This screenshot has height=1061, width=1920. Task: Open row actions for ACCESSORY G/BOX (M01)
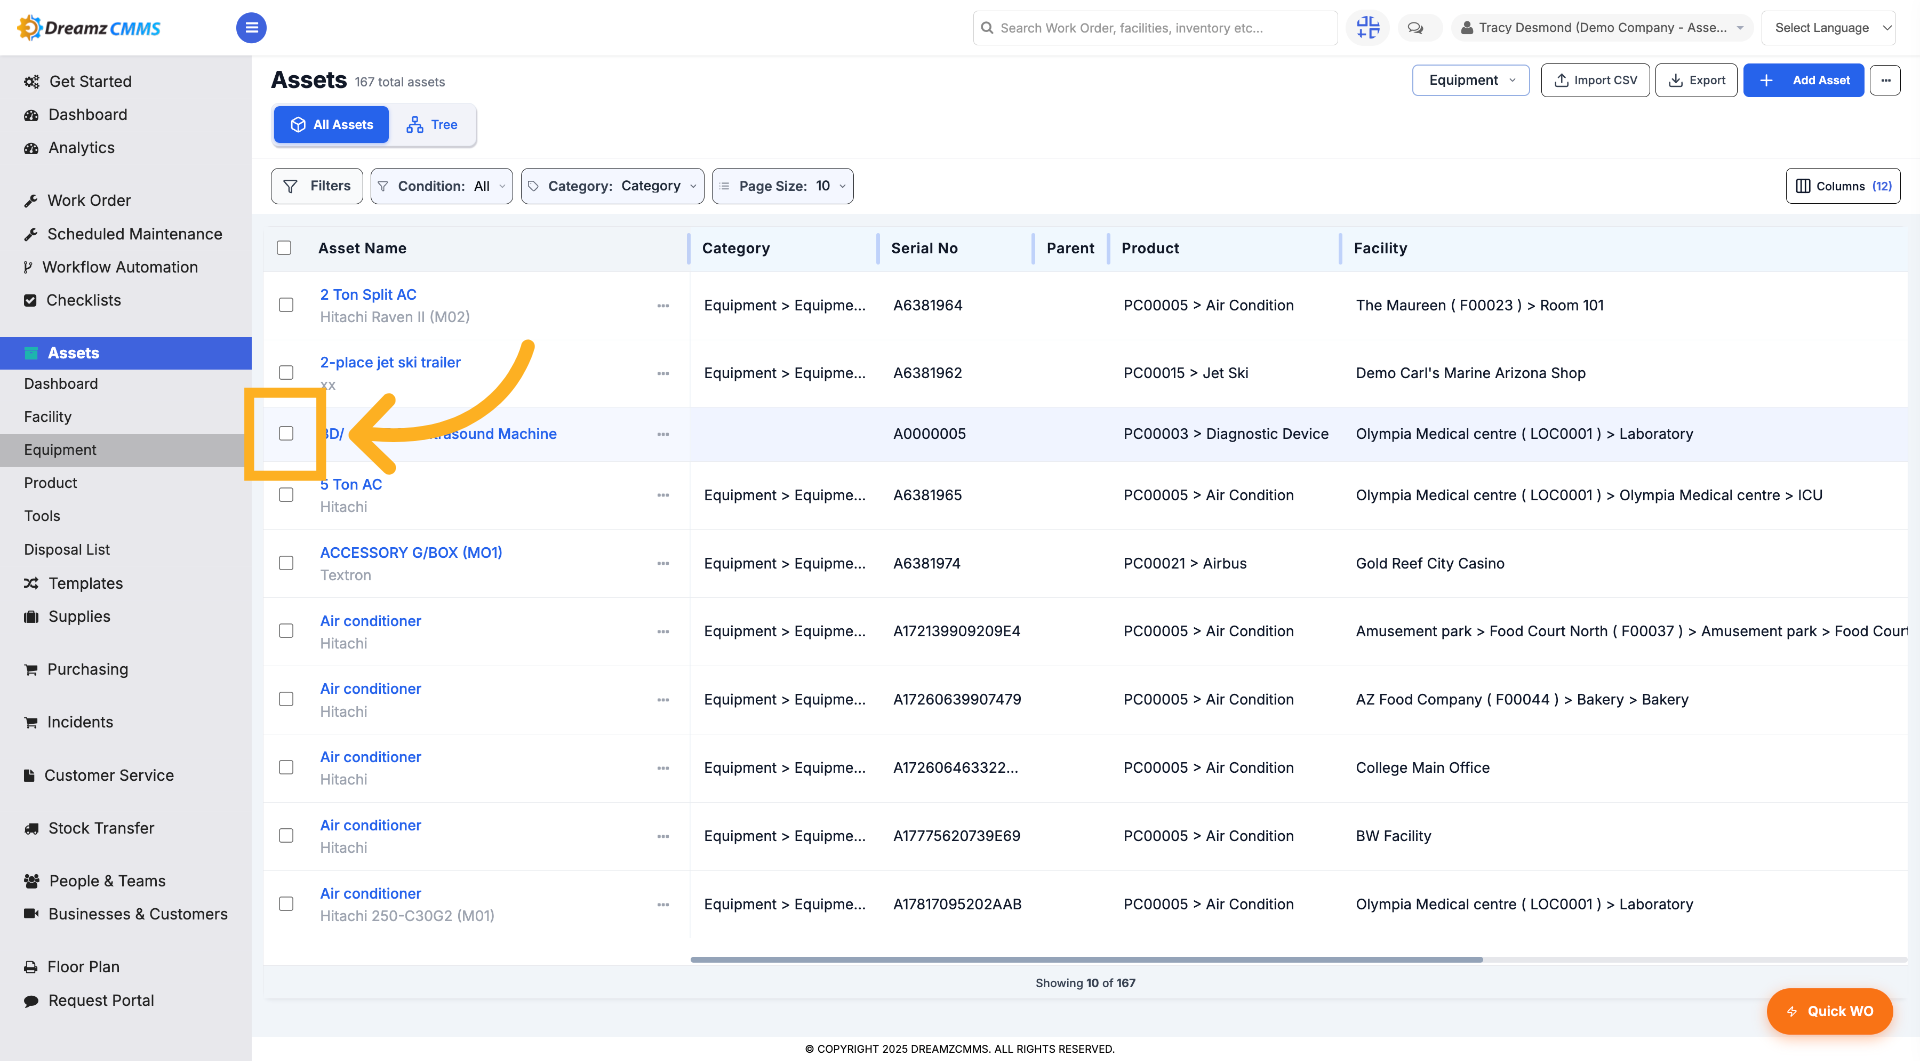click(663, 563)
